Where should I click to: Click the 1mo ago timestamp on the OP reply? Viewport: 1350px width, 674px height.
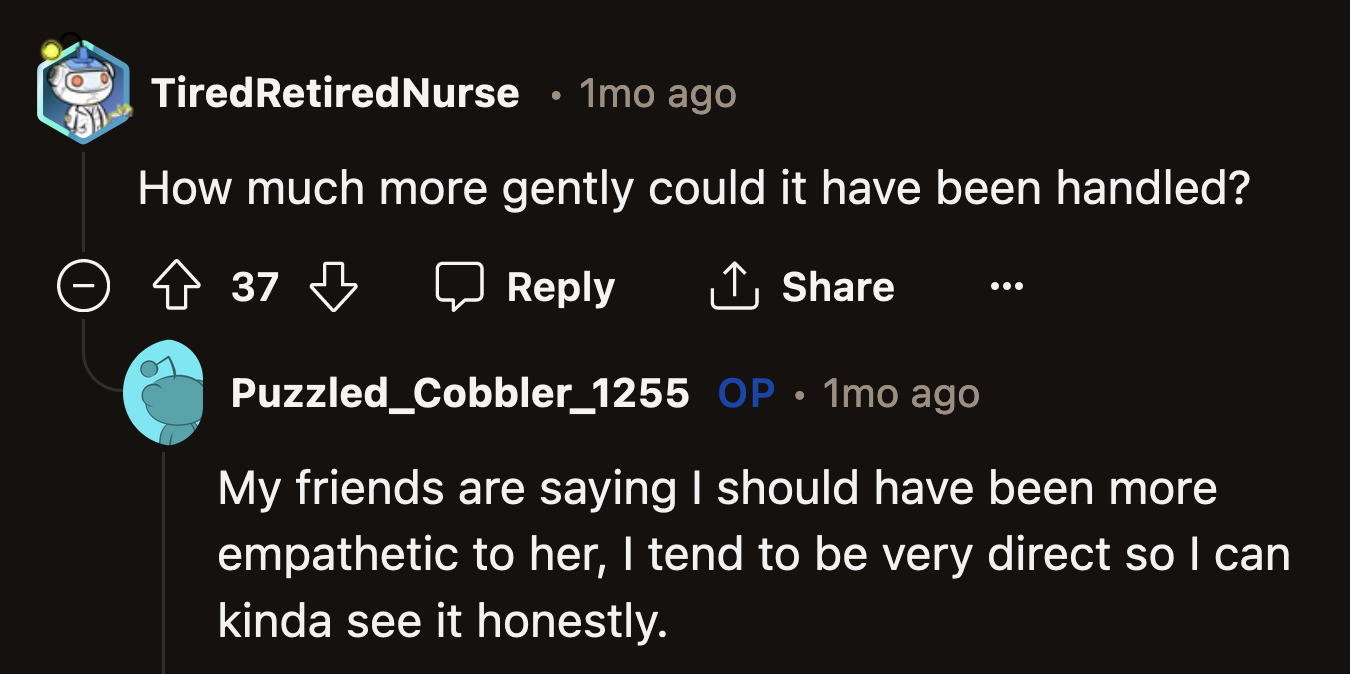[901, 393]
